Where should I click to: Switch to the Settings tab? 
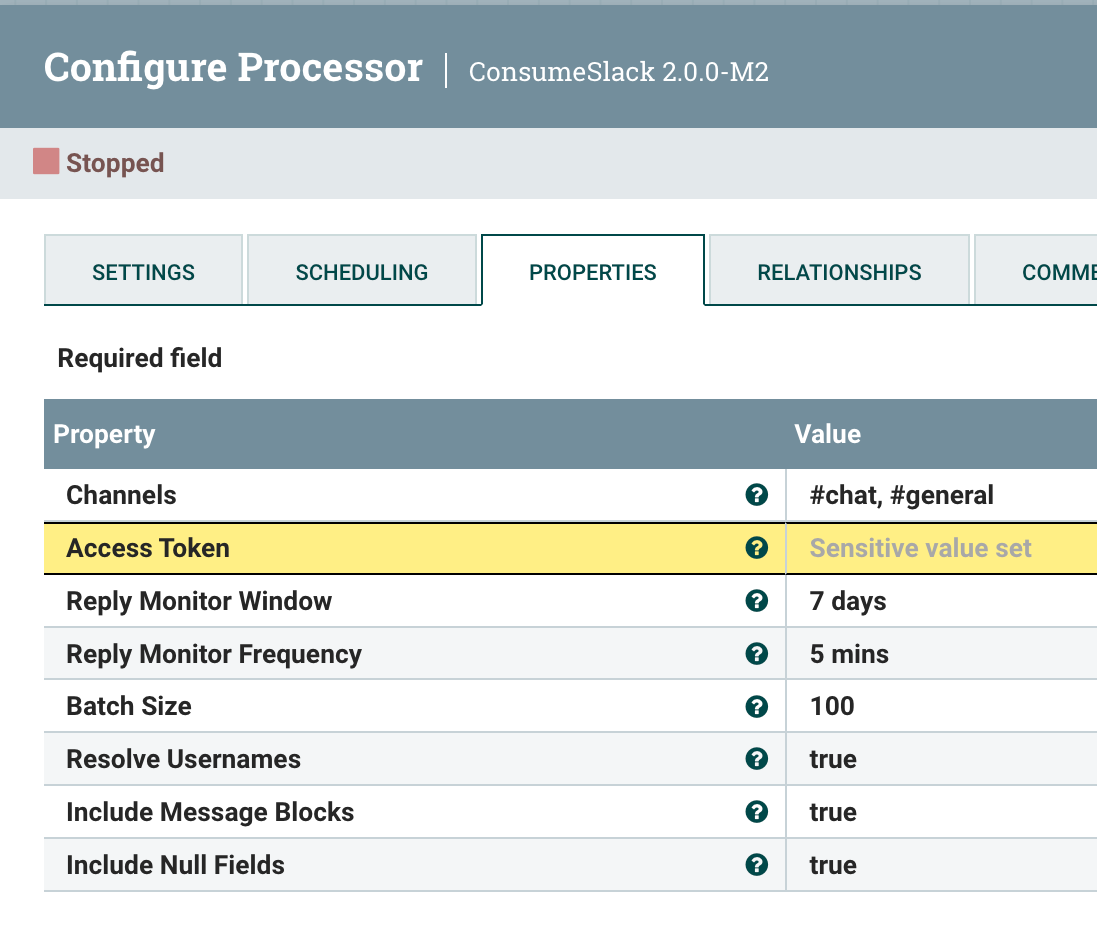pyautogui.click(x=143, y=271)
